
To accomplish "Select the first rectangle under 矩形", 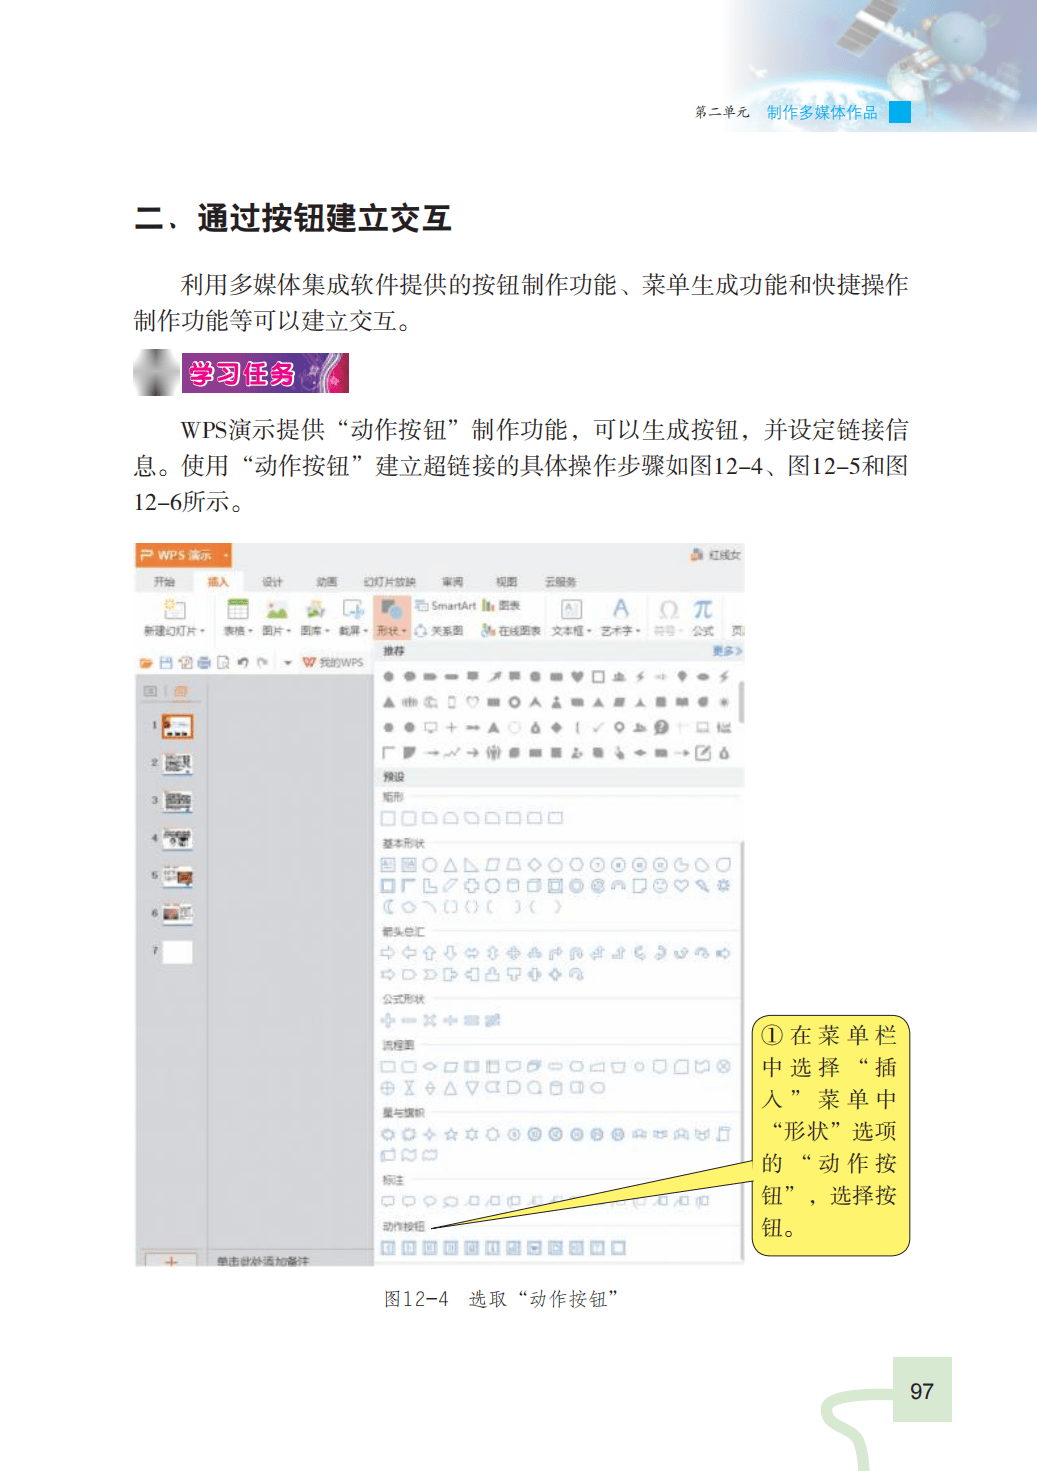I will (388, 818).
